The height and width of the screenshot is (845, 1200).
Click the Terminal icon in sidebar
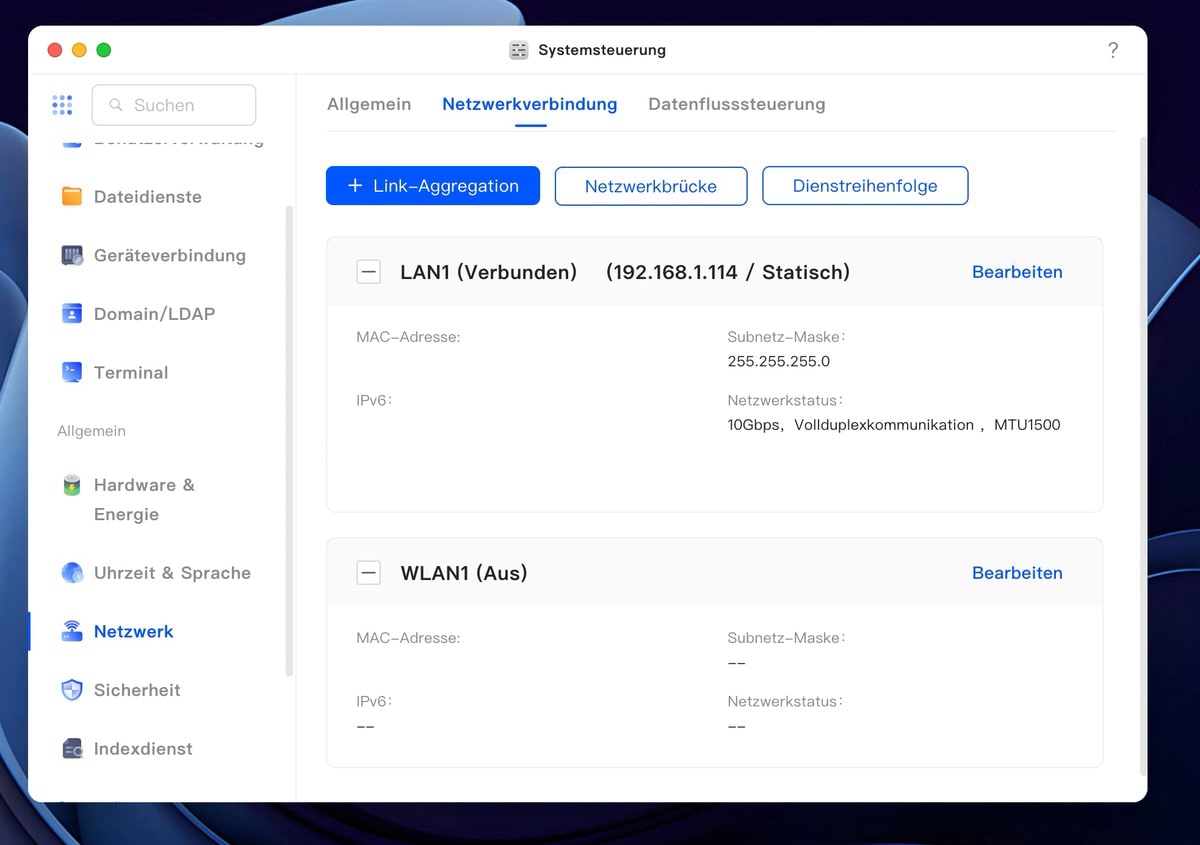coord(72,372)
